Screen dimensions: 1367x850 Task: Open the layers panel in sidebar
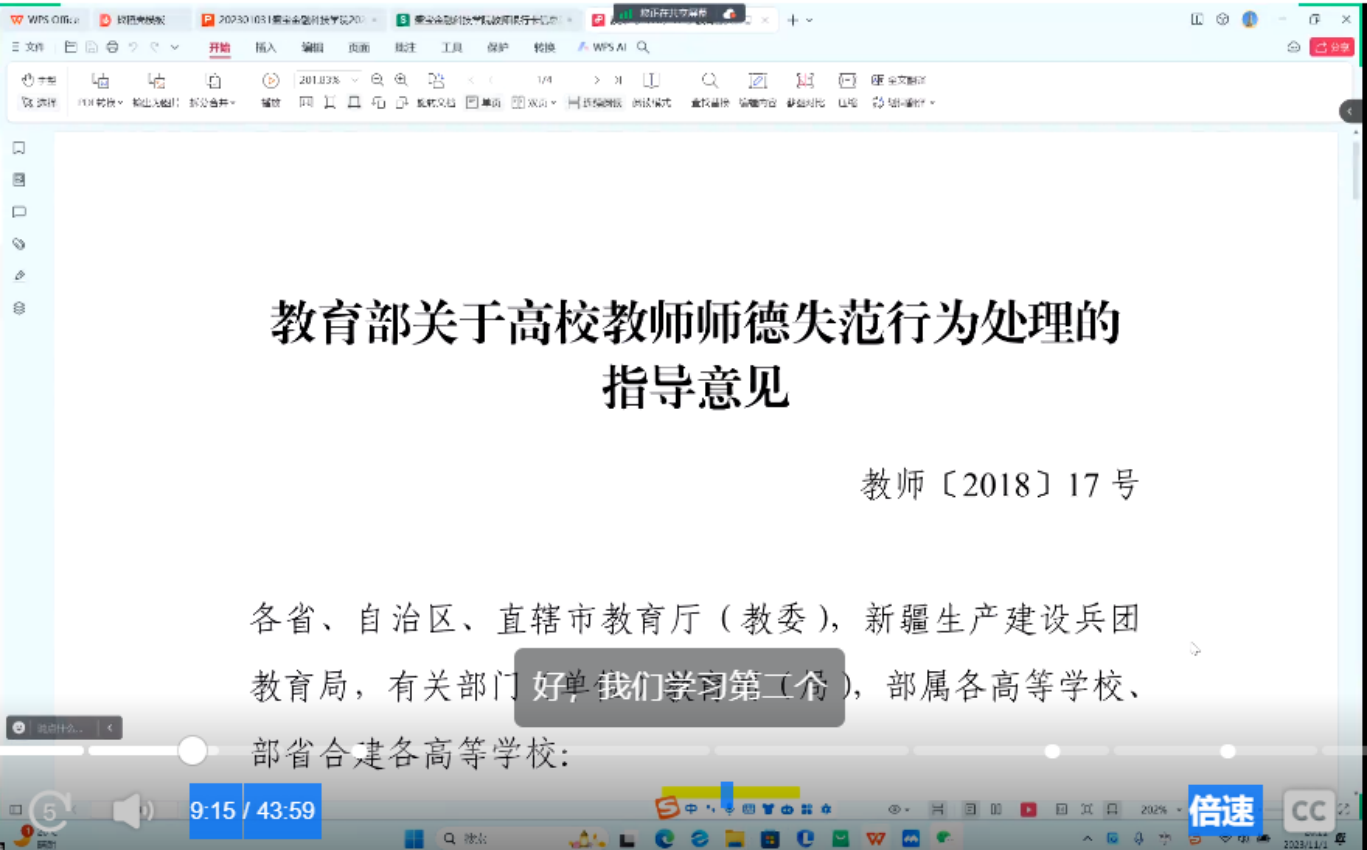[18, 308]
